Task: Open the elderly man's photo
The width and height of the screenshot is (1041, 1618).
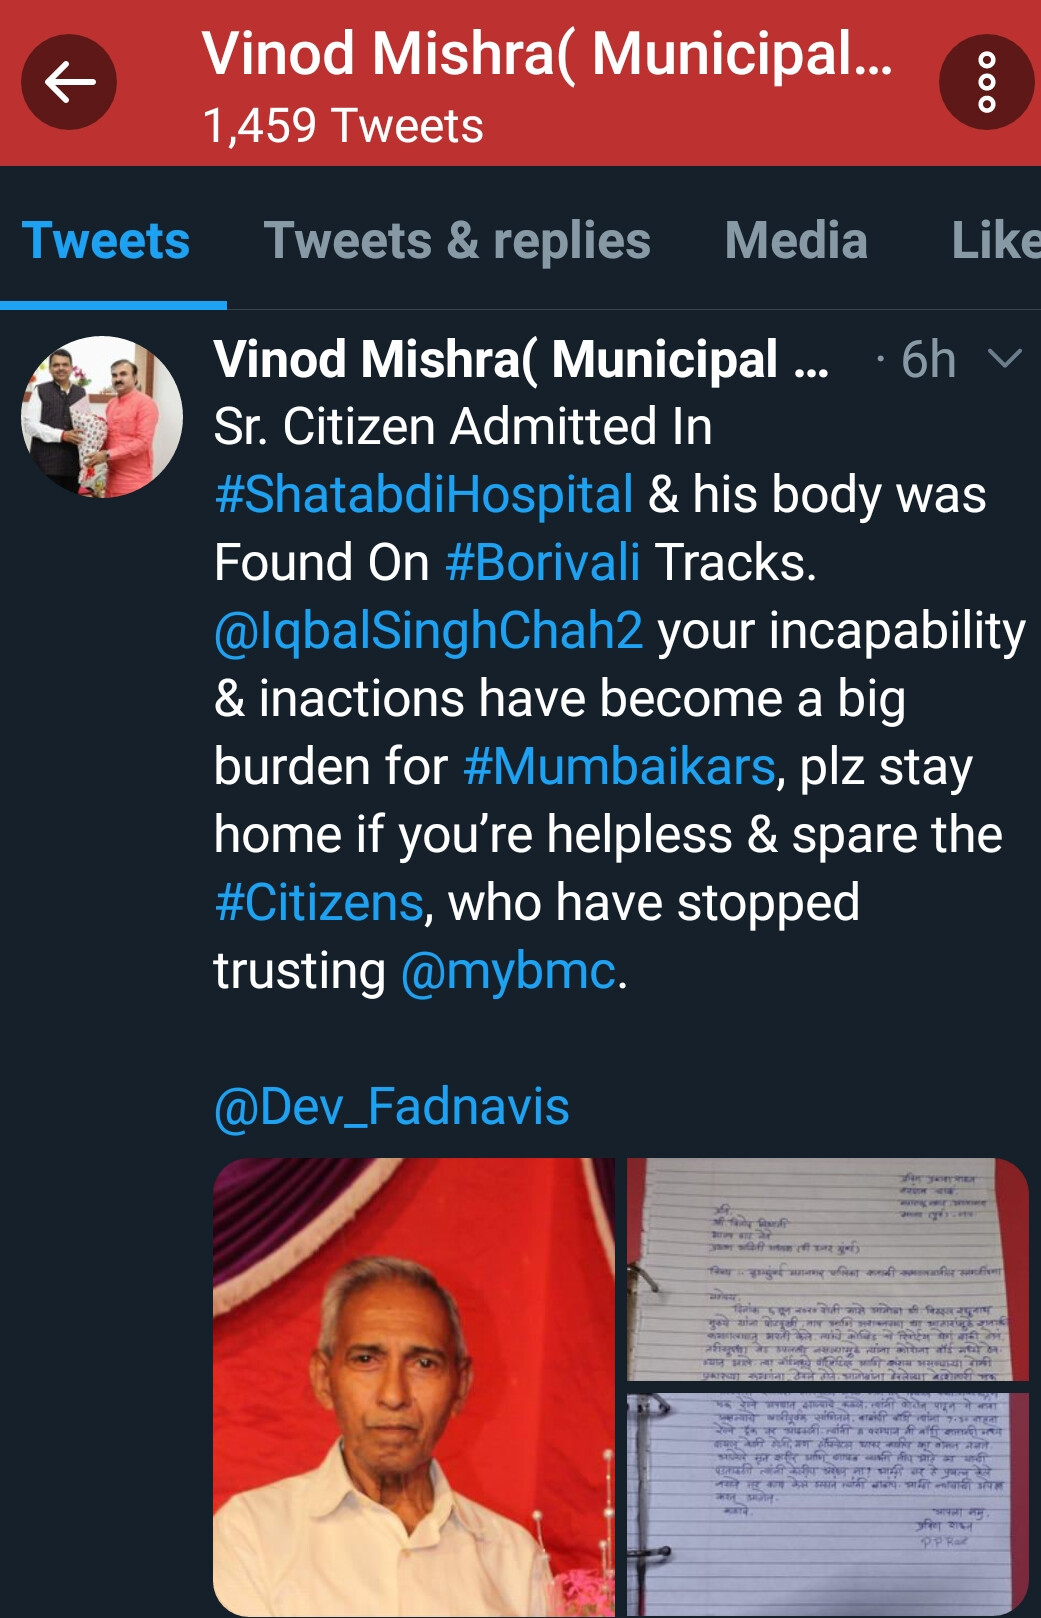Action: (414, 1386)
